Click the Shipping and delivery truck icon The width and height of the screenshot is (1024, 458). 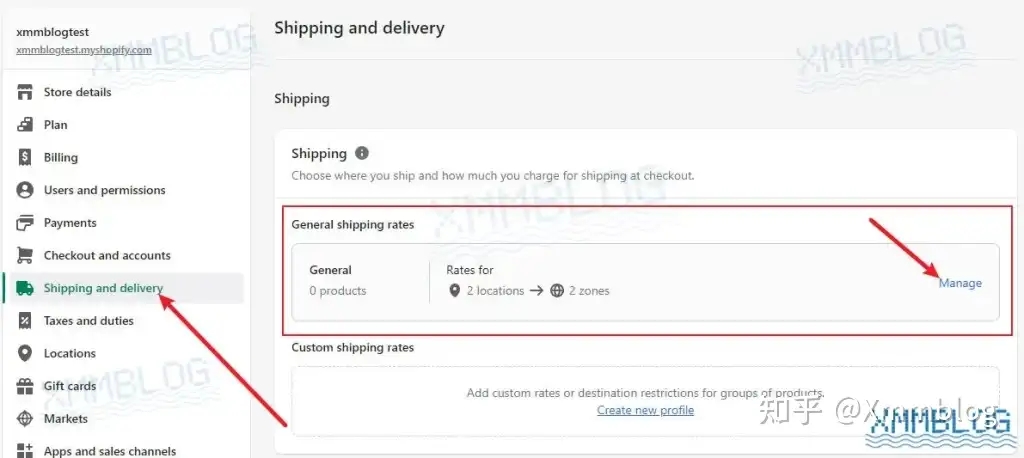(25, 288)
